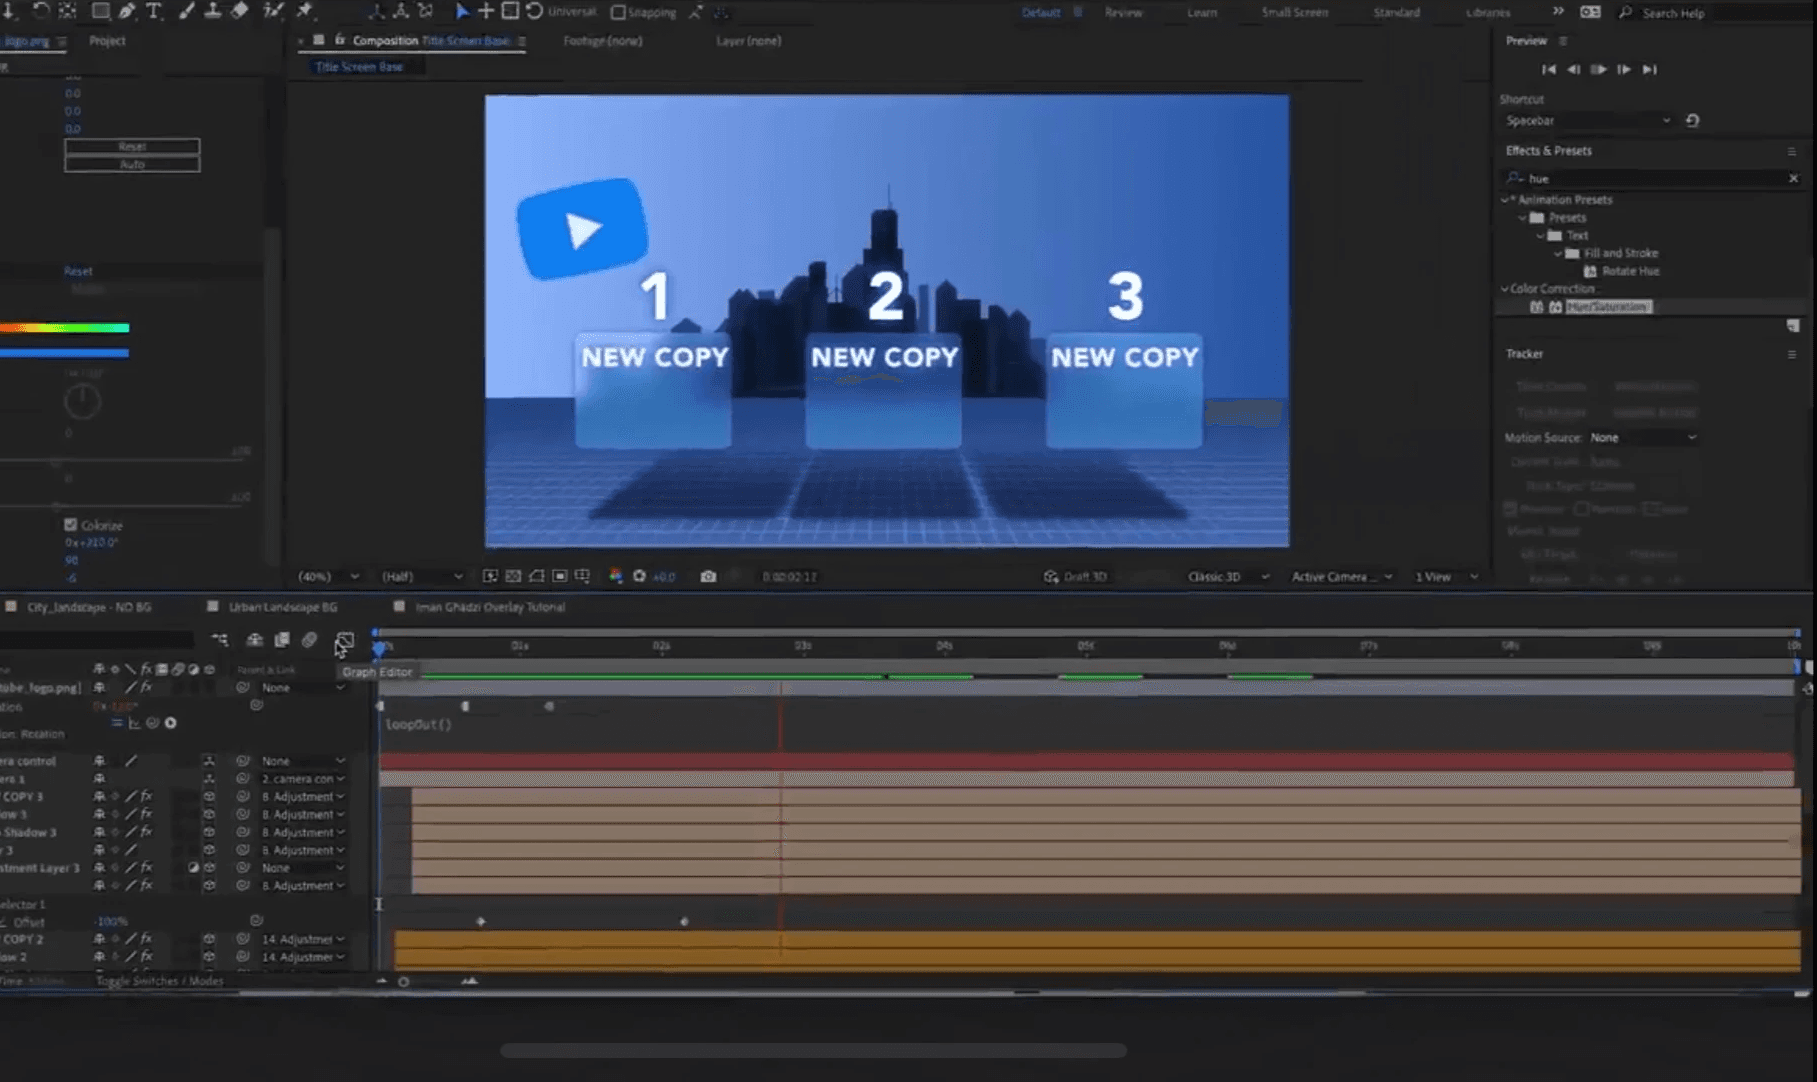The image size is (1817, 1082).
Task: Click the Shy layers hide icon
Action: click(x=254, y=640)
